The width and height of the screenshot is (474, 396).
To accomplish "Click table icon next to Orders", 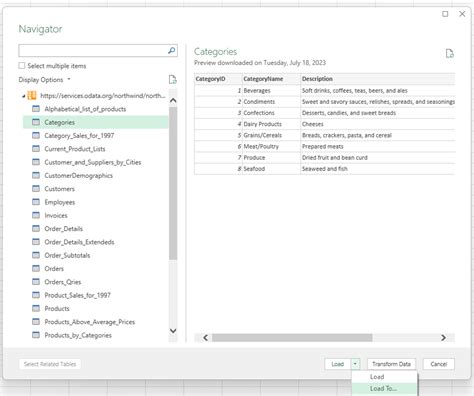I will click(x=36, y=269).
